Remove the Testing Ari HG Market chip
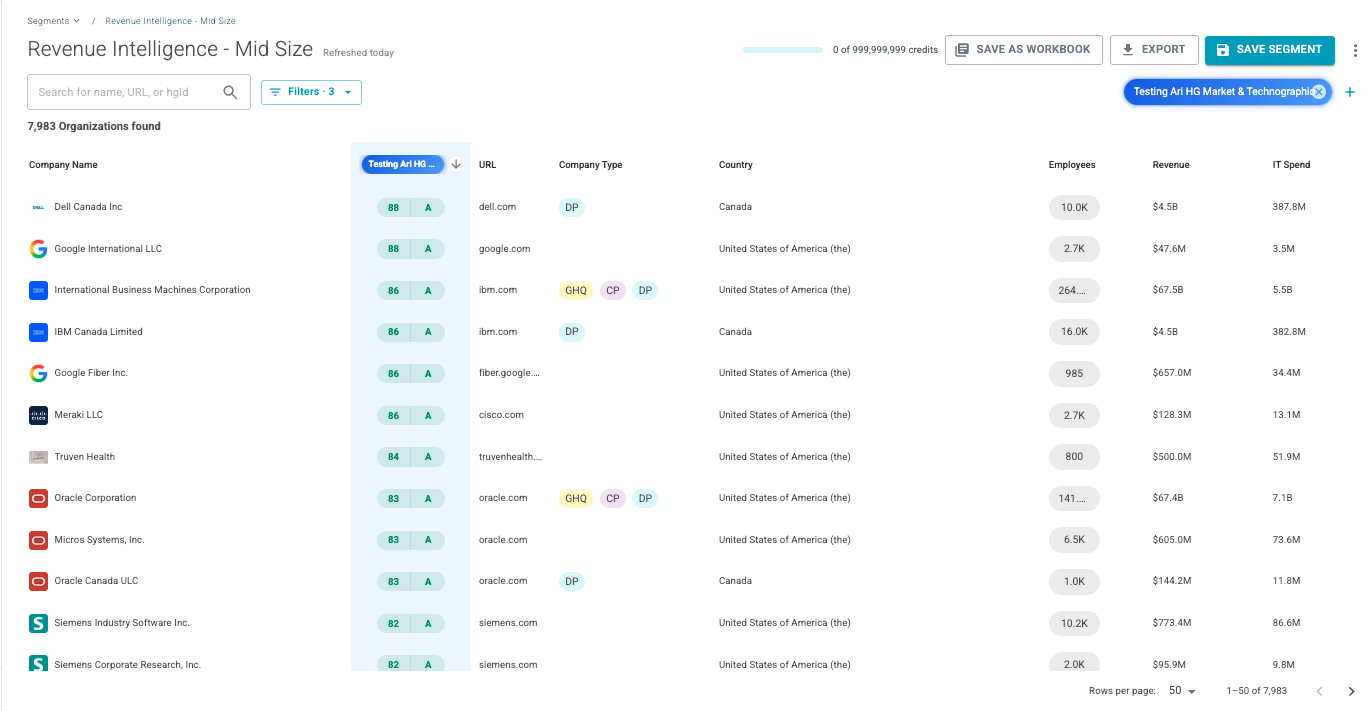This screenshot has width=1372, height=711. (1318, 92)
